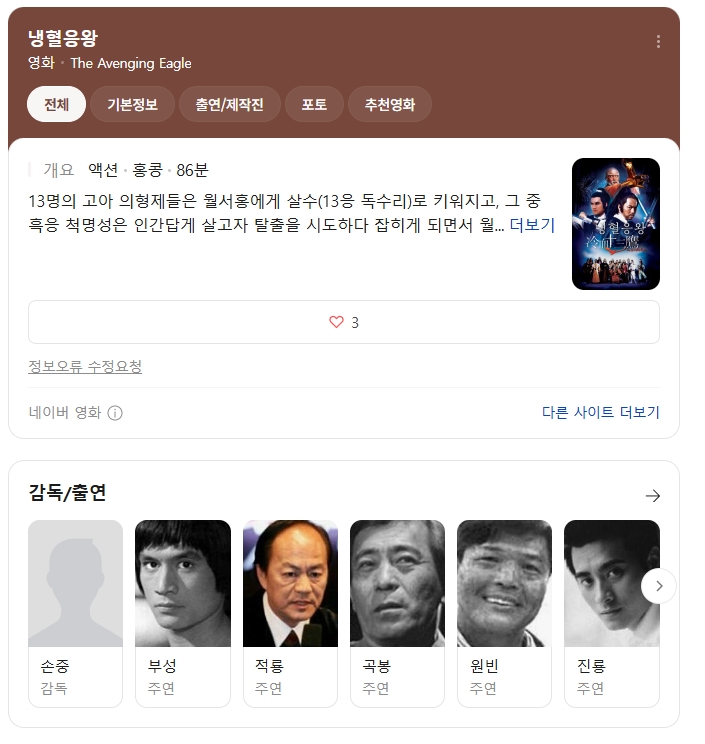The width and height of the screenshot is (705, 744).
Task: Click the 다른 사이트 더보기 link
Action: click(x=601, y=412)
